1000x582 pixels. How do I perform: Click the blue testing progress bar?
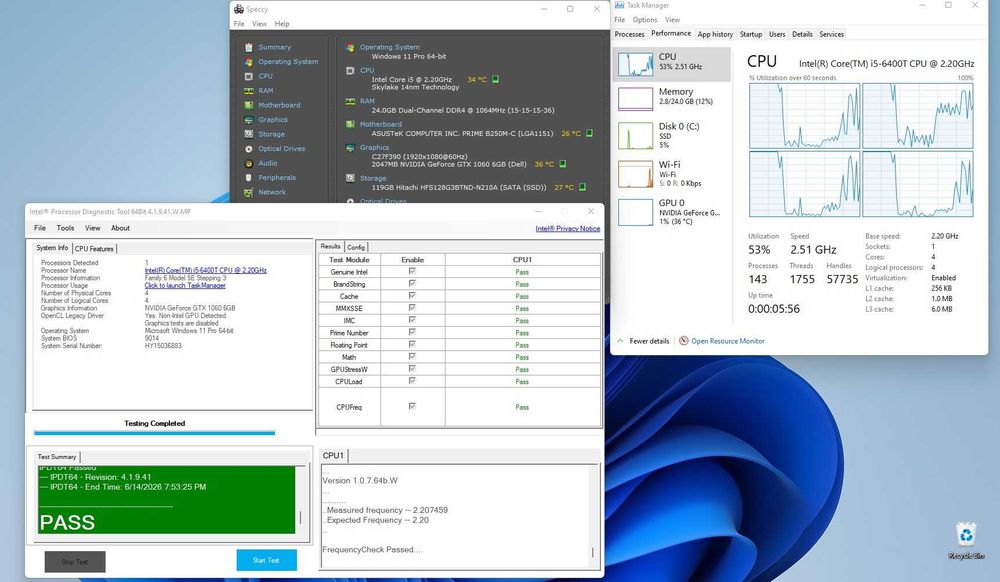154,433
